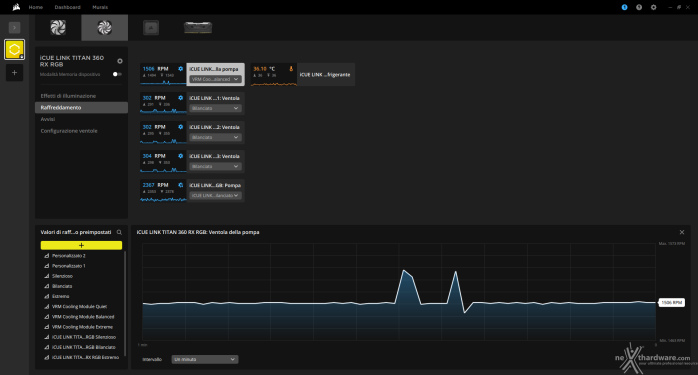Open Bilanciato dropdown for Ventola 1
698x375 pixels.
coord(215,108)
